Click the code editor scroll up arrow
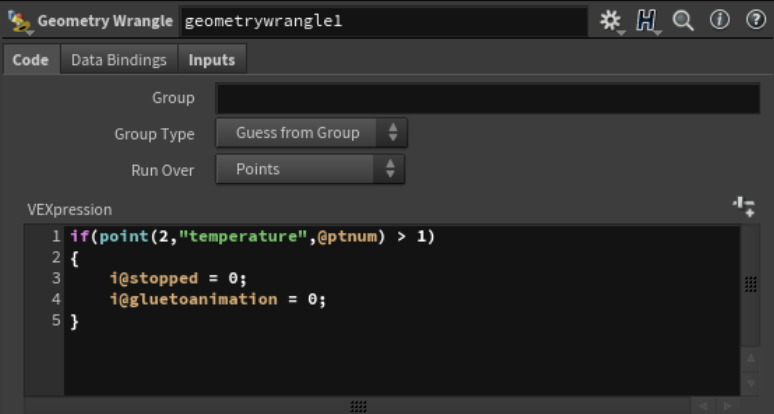This screenshot has height=414, width=774. pos(750,358)
